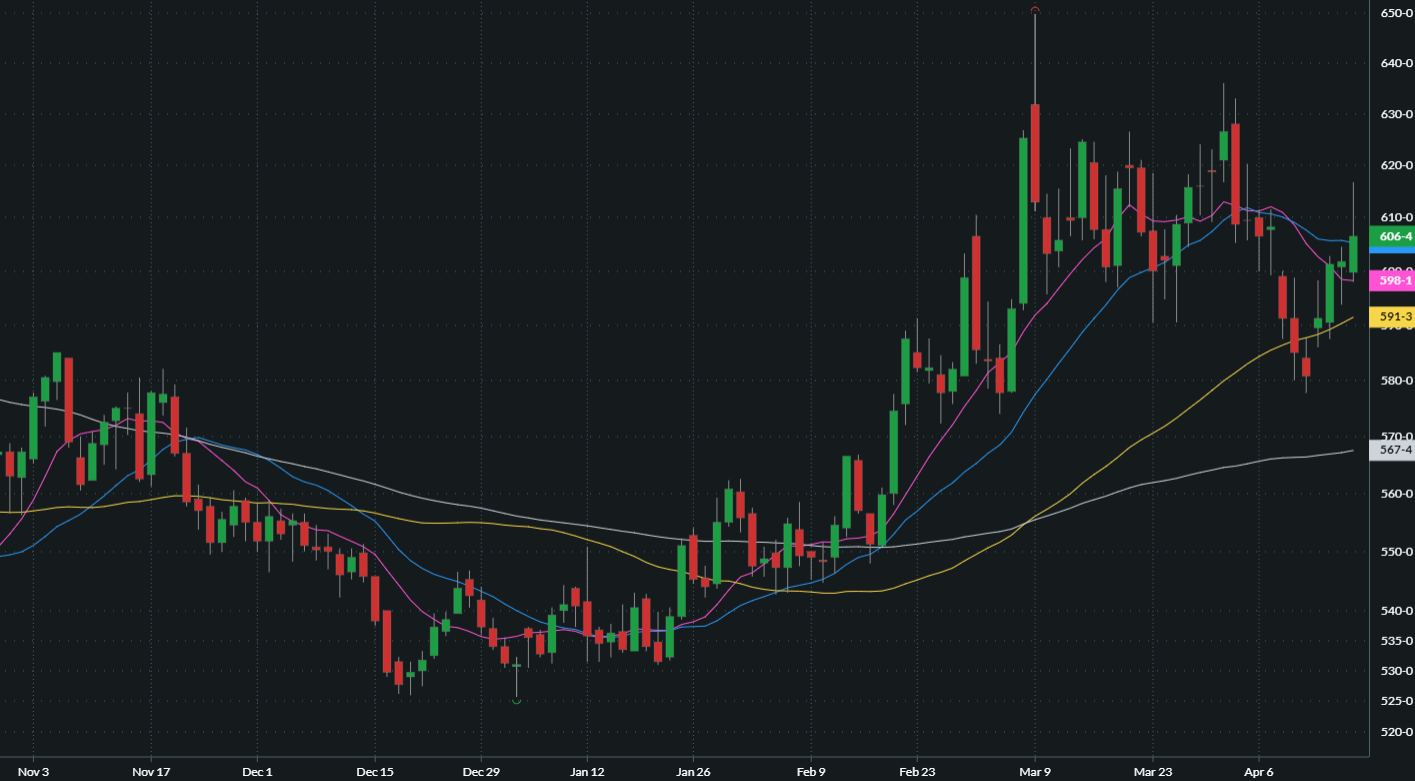
Task: Click the 650-0 price axis label
Action: [1396, 13]
